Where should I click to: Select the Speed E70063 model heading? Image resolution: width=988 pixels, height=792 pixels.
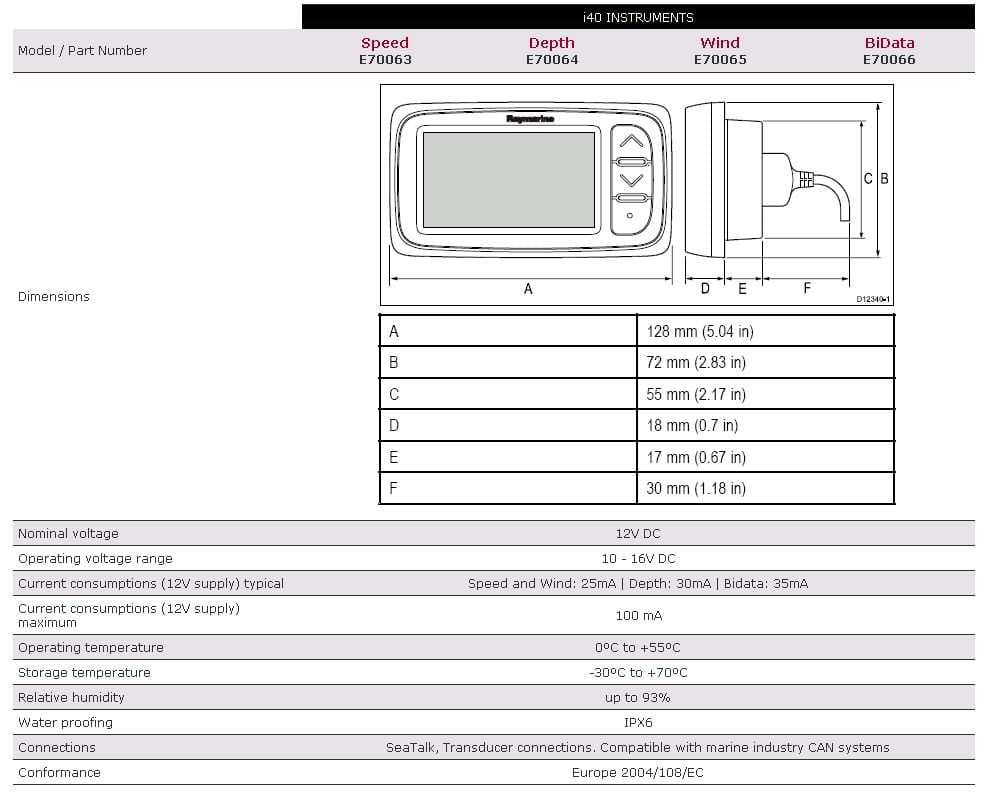385,51
